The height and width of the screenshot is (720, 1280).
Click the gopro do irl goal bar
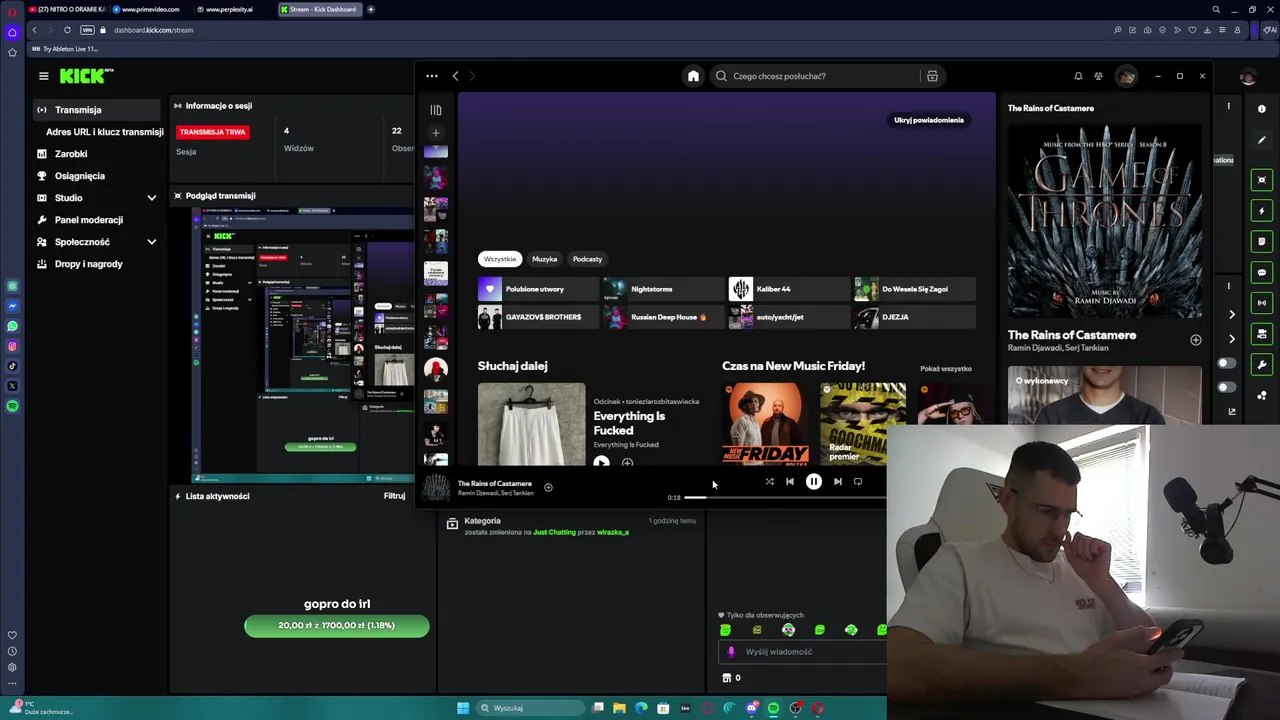337,626
